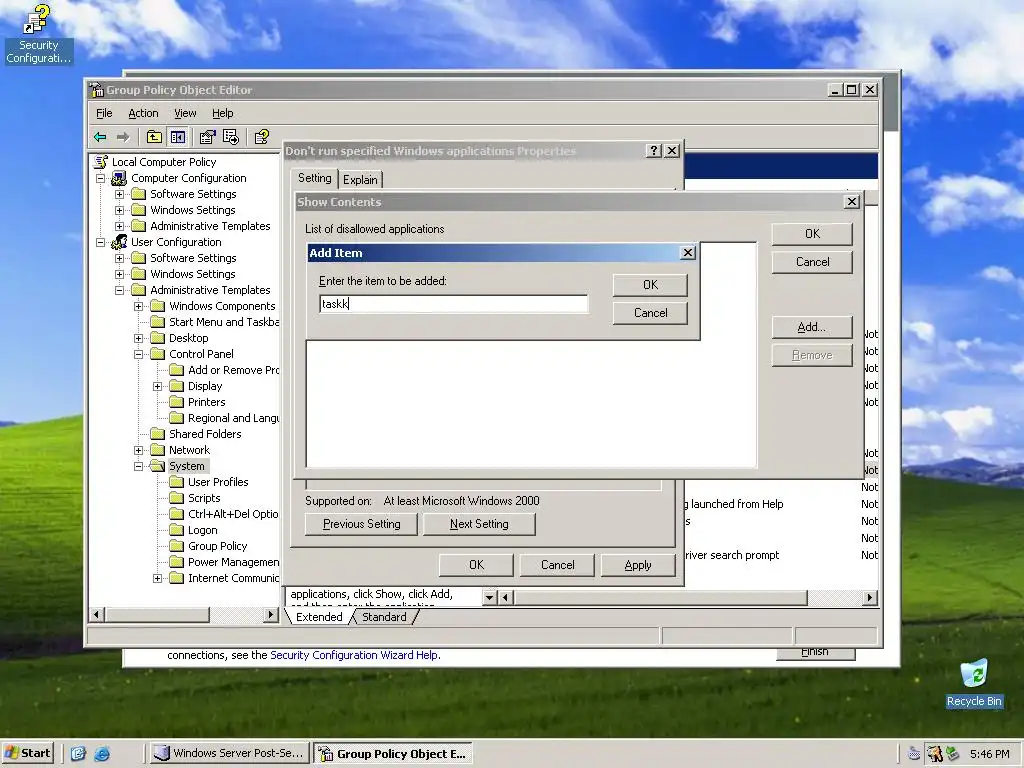Expand Internet Communication folder
Screen dimensions: 1024x768
[157, 578]
